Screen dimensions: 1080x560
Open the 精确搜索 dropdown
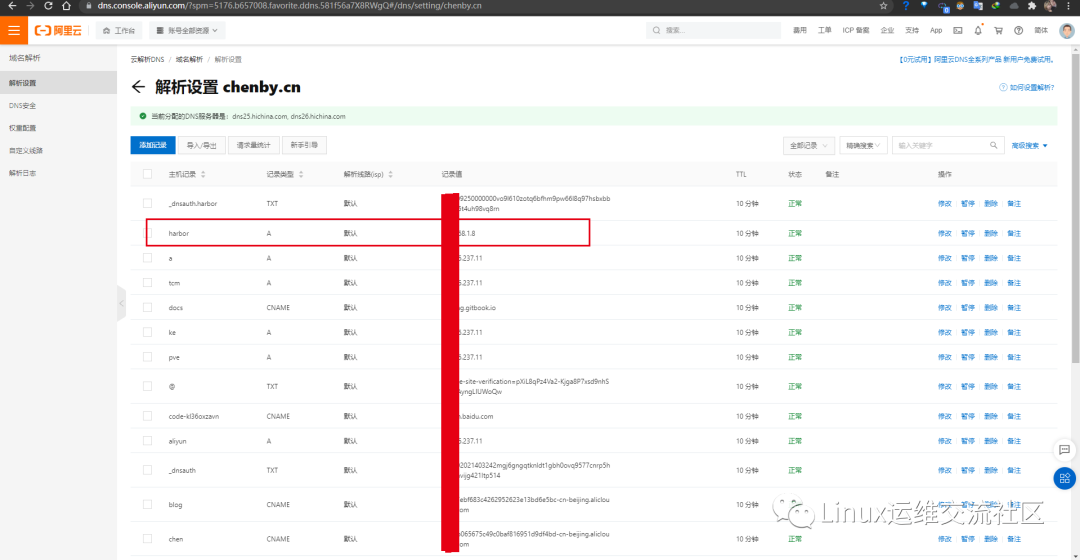pyautogui.click(x=863, y=145)
